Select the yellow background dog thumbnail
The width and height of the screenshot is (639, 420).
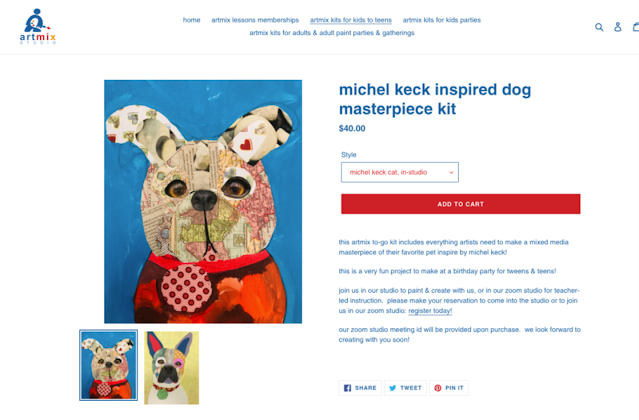click(172, 367)
